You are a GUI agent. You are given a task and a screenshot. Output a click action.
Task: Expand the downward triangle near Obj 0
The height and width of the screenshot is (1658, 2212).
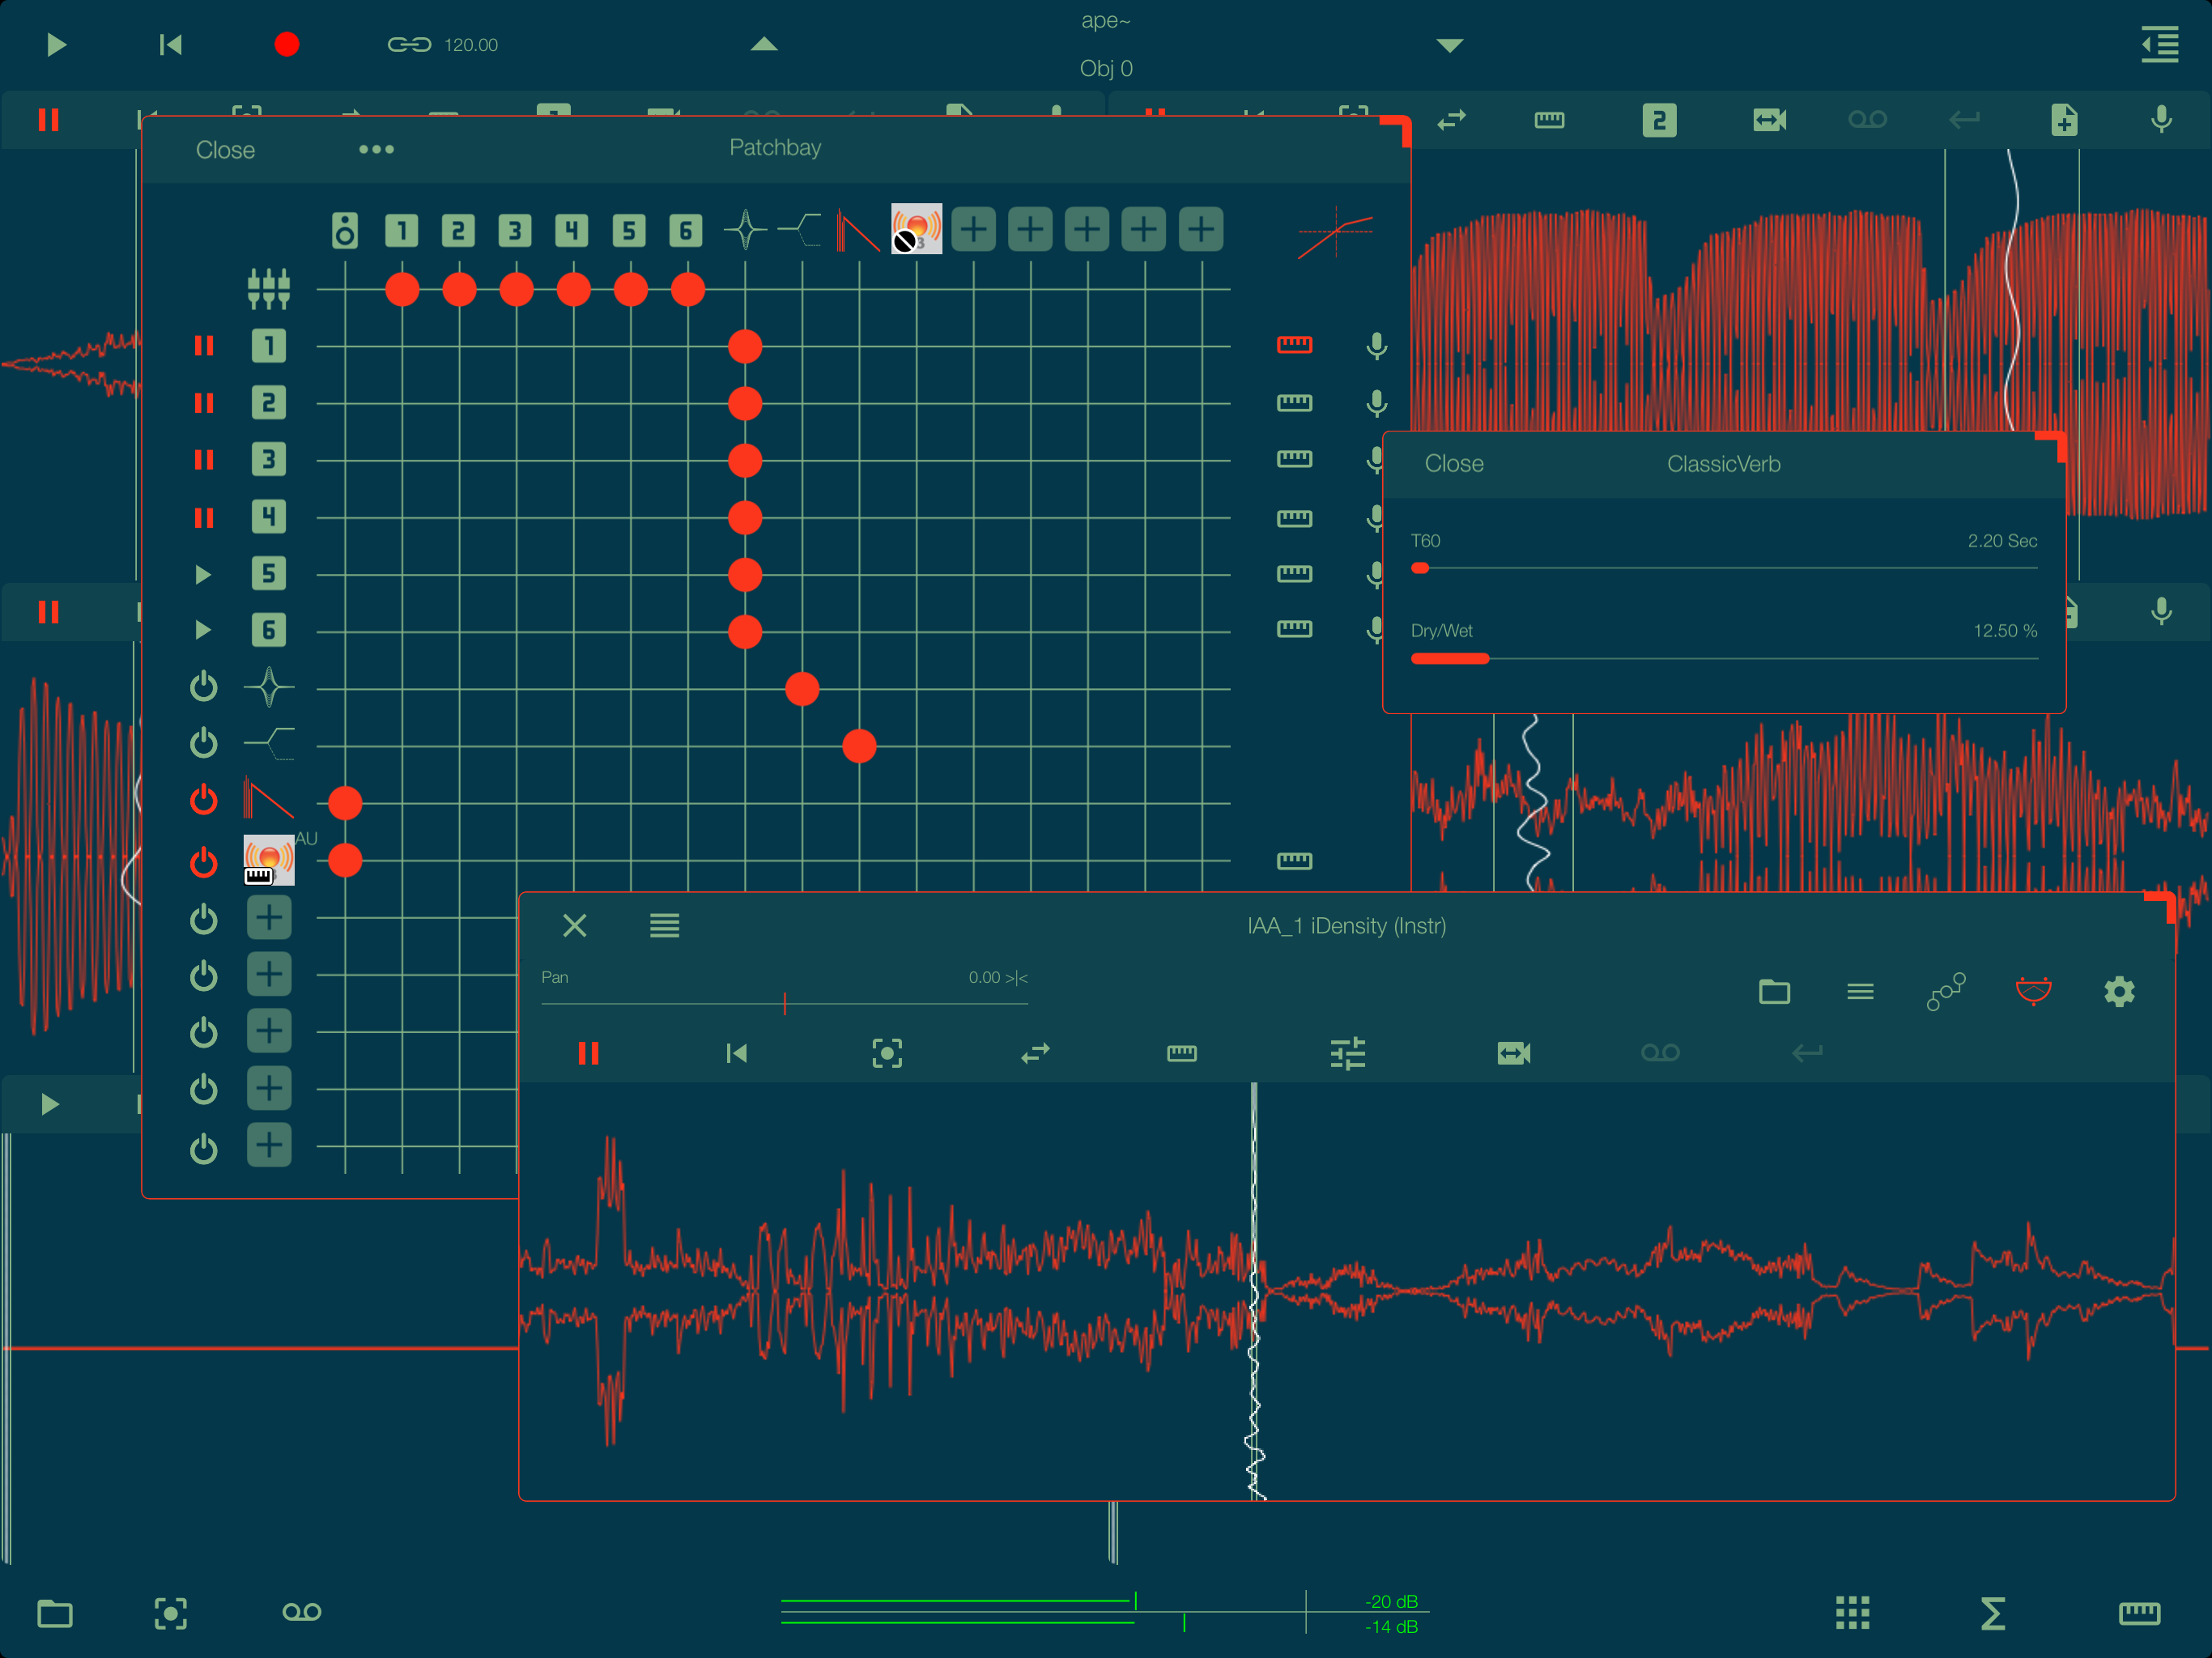click(x=1449, y=45)
